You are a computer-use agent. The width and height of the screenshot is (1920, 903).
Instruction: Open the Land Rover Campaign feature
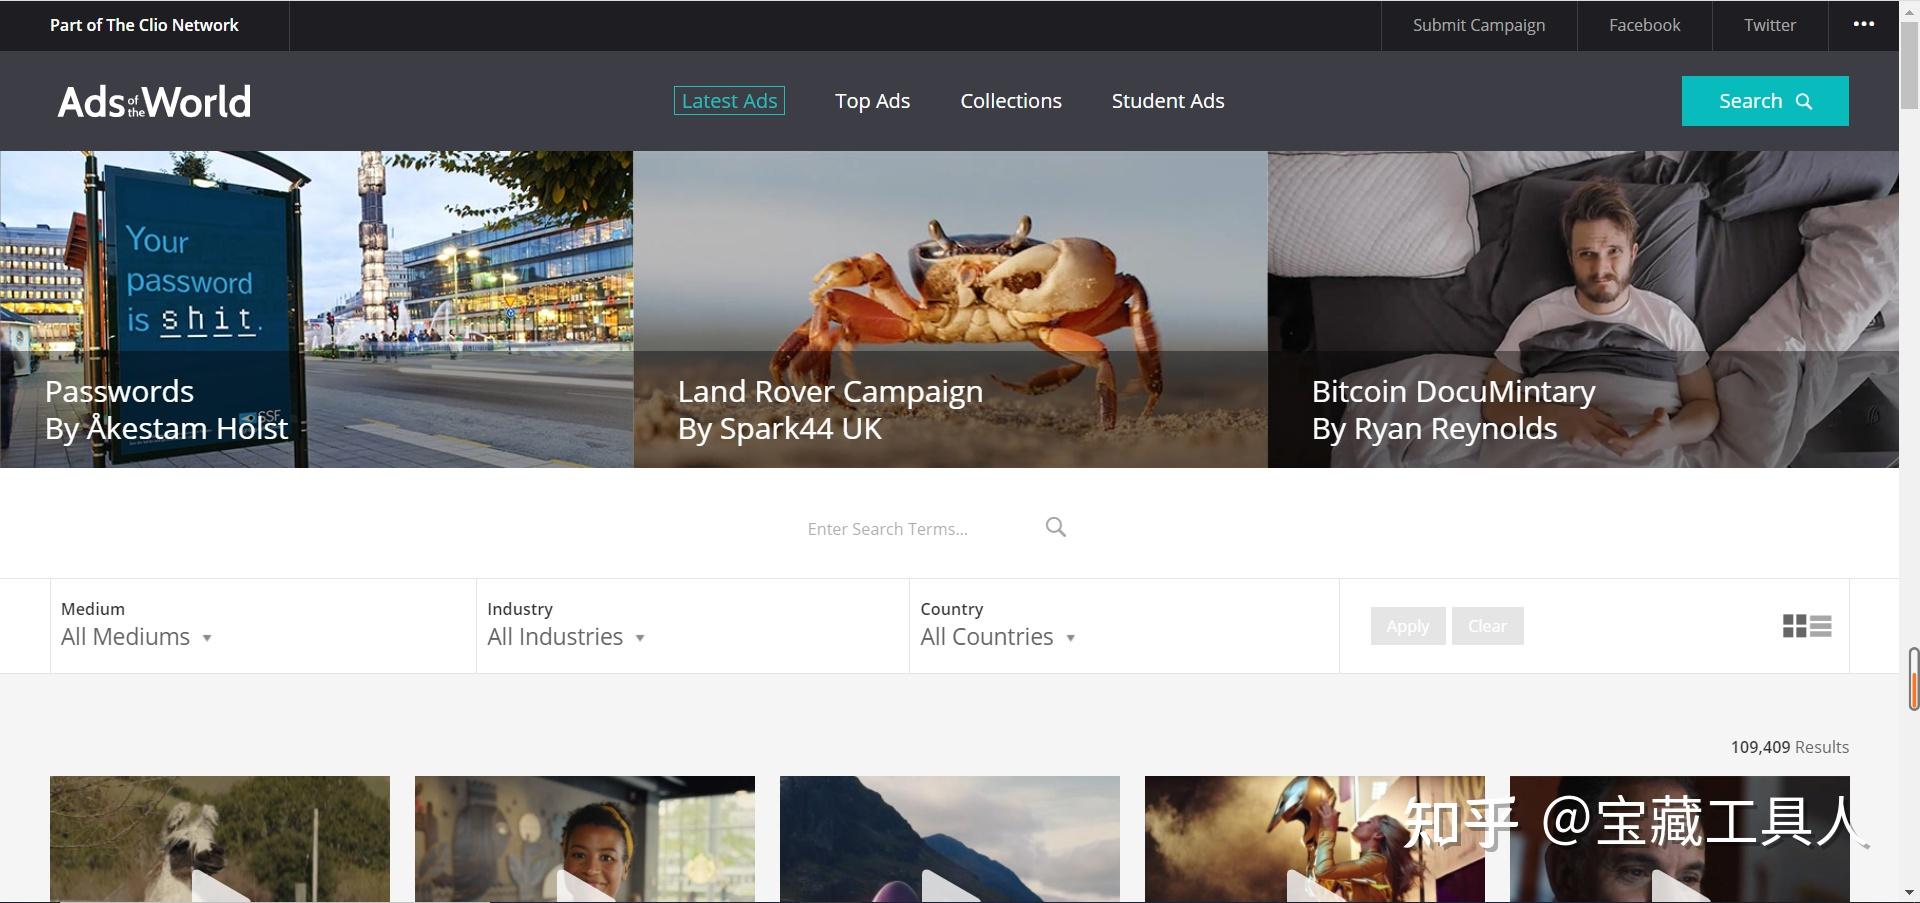tap(950, 309)
